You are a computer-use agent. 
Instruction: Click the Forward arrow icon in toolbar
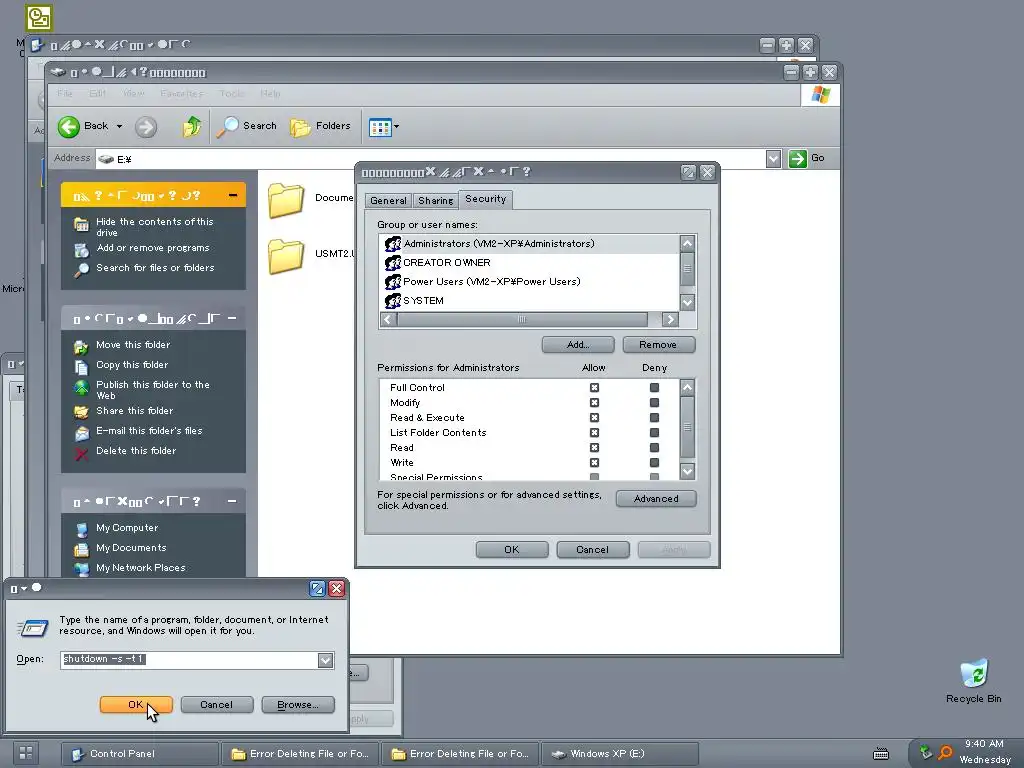coord(146,127)
